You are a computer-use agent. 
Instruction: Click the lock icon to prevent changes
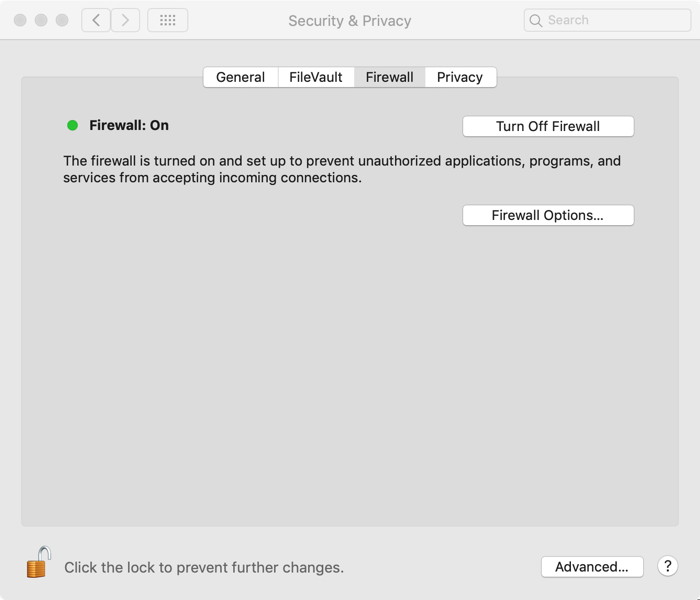click(x=38, y=563)
